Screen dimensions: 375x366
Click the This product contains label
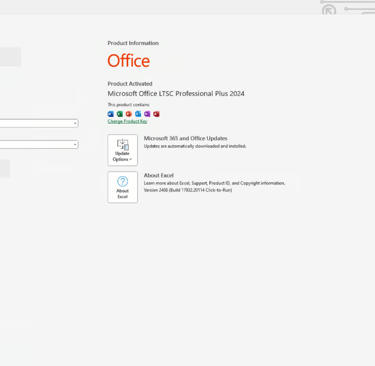click(x=128, y=105)
